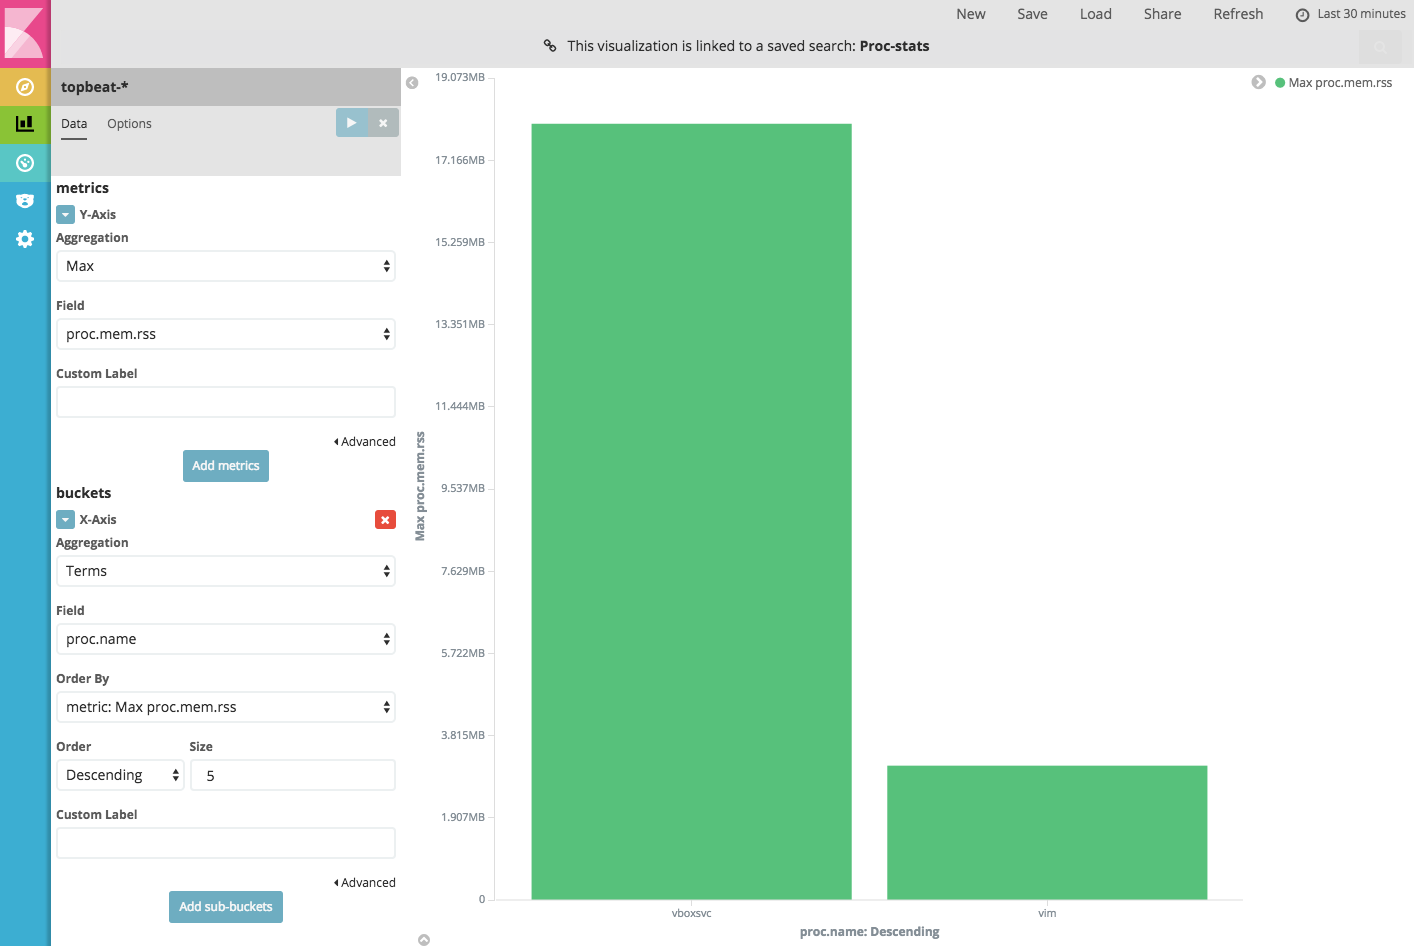Click the proc.name: Descending axis title
Viewport: 1414px width, 946px height.
click(870, 932)
